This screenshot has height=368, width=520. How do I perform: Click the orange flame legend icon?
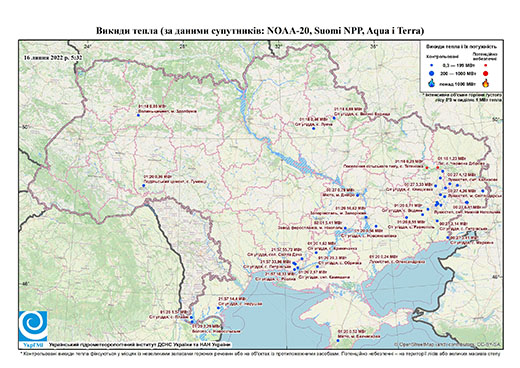pyautogui.click(x=486, y=83)
